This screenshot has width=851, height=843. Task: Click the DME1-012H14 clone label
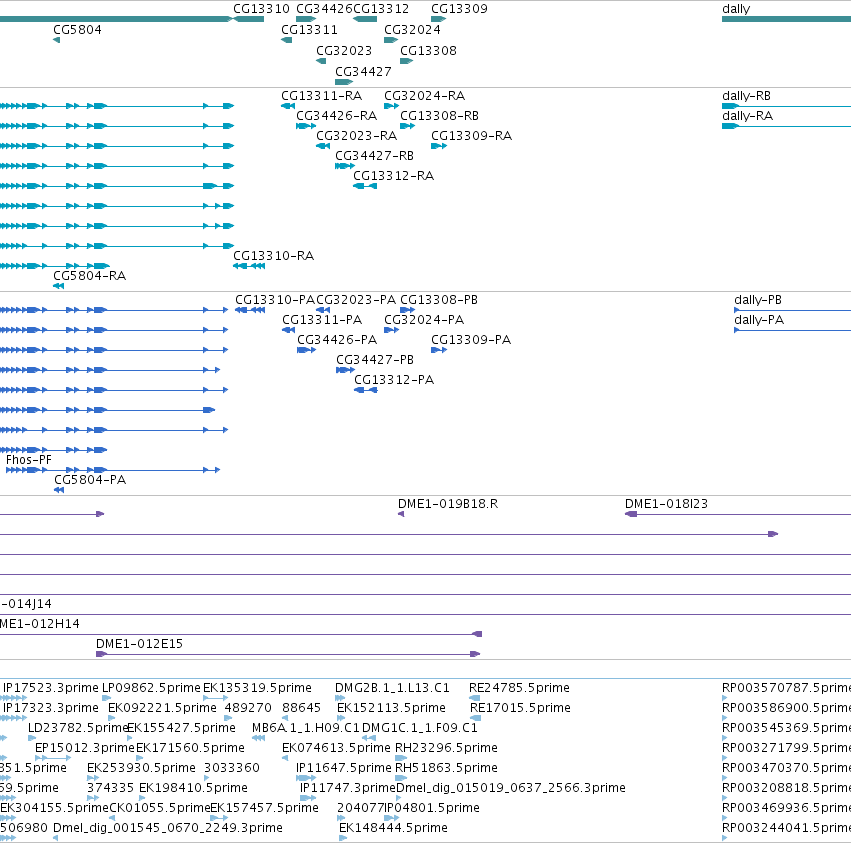[x=40, y=624]
